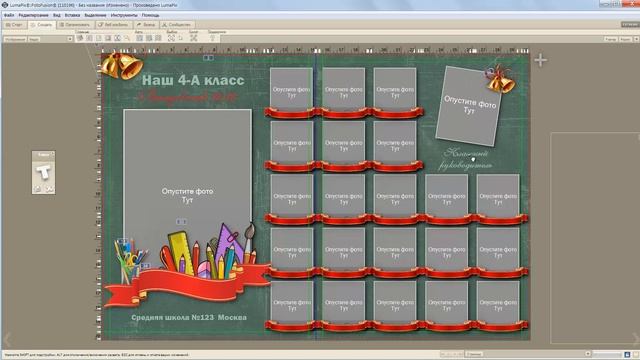The width and height of the screenshot is (640, 360).
Task: Click the crossed-arrows icon in the toolbar
Action: pos(193,38)
